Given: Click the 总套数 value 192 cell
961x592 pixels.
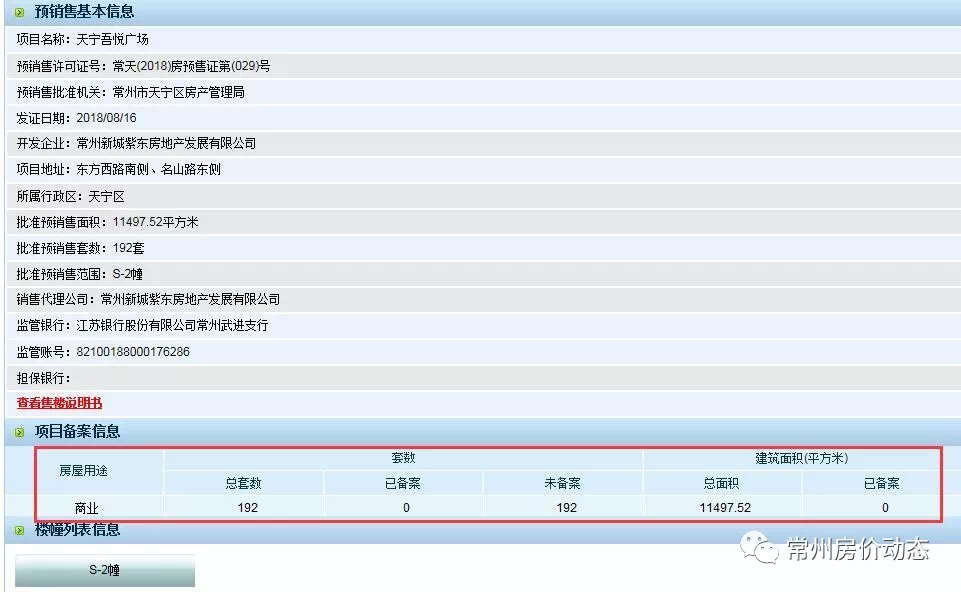Looking at the screenshot, I should [248, 507].
